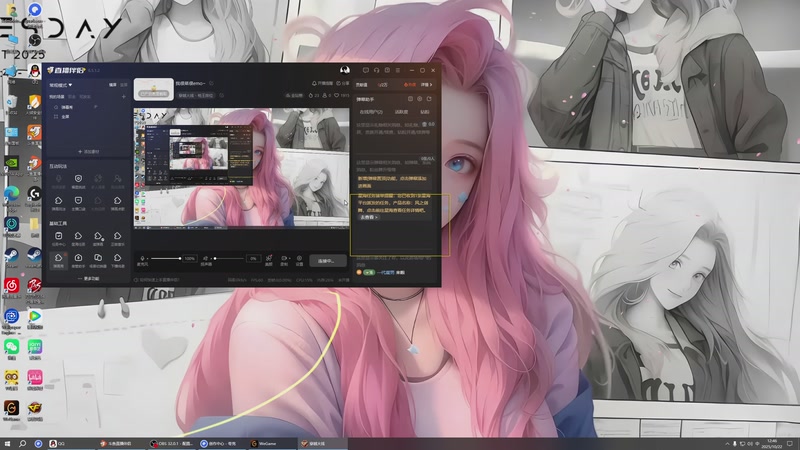The width and height of the screenshot is (800, 450).
Task: Click the stream cover thumbnail
Action: pos(154,89)
